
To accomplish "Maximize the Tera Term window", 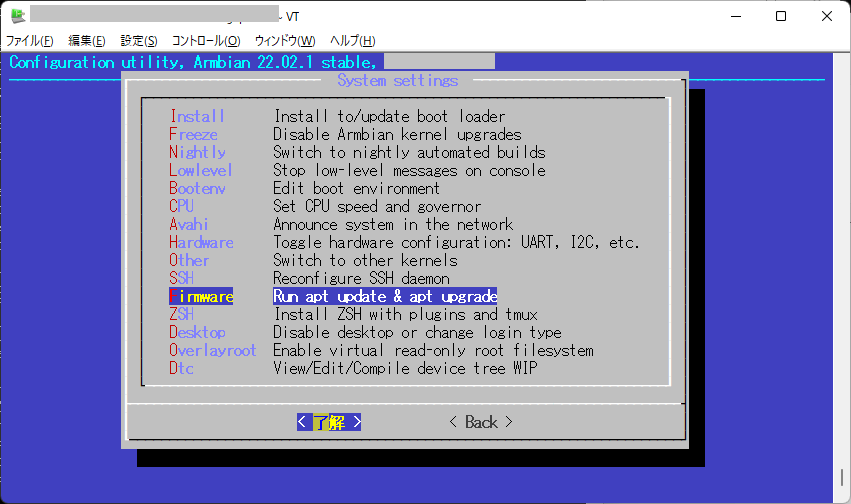I will coord(781,16).
